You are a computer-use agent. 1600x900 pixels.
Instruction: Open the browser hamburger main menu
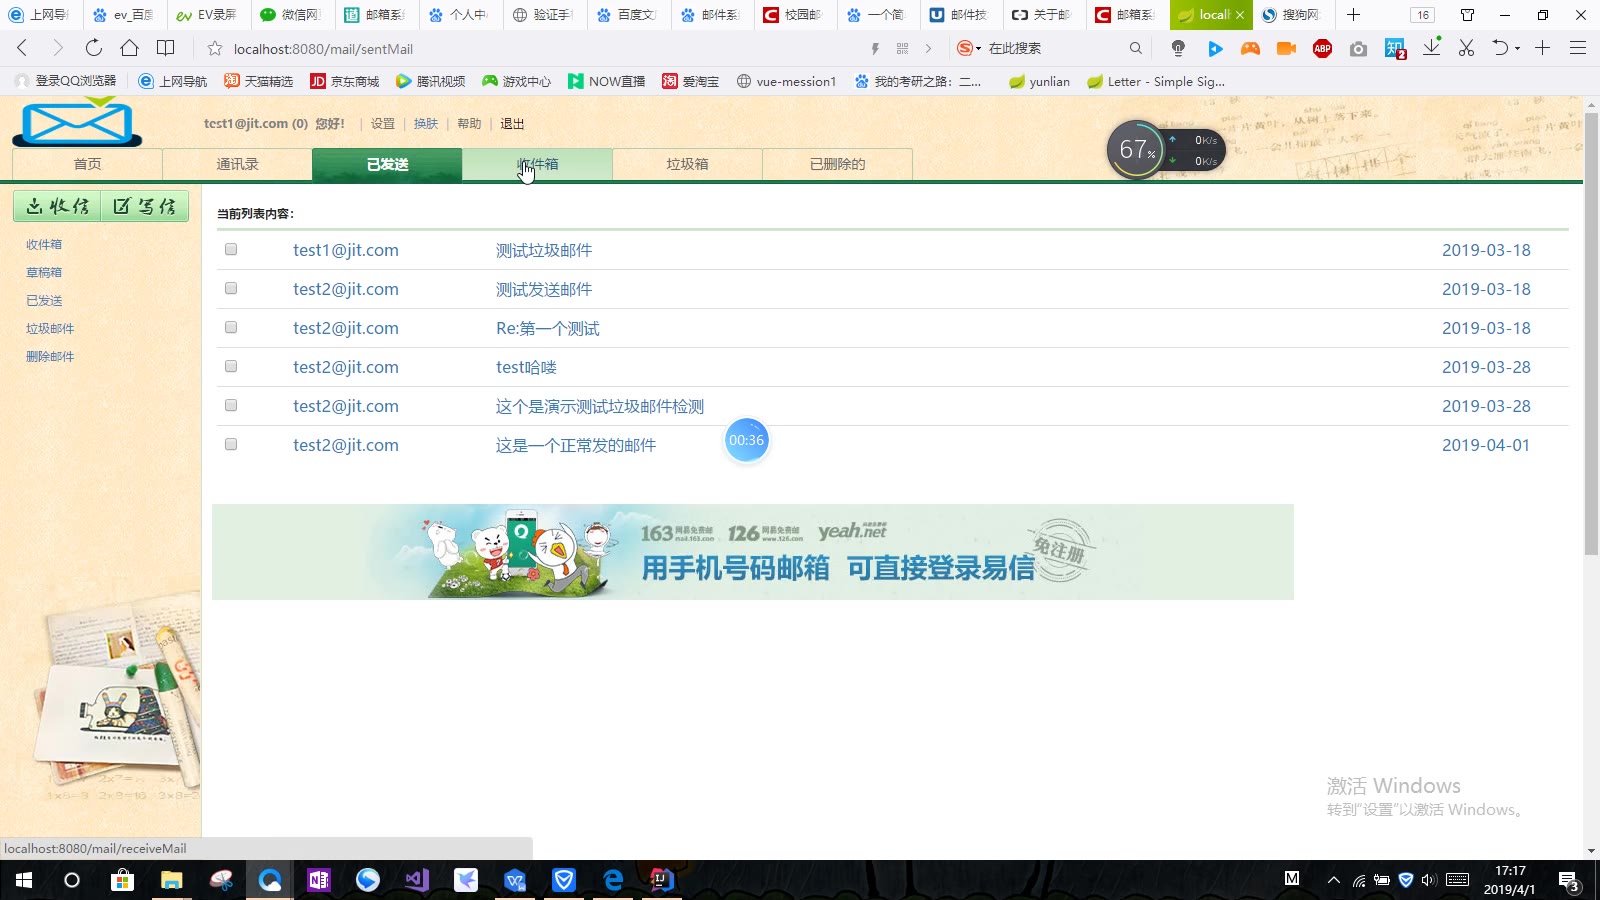point(1578,48)
